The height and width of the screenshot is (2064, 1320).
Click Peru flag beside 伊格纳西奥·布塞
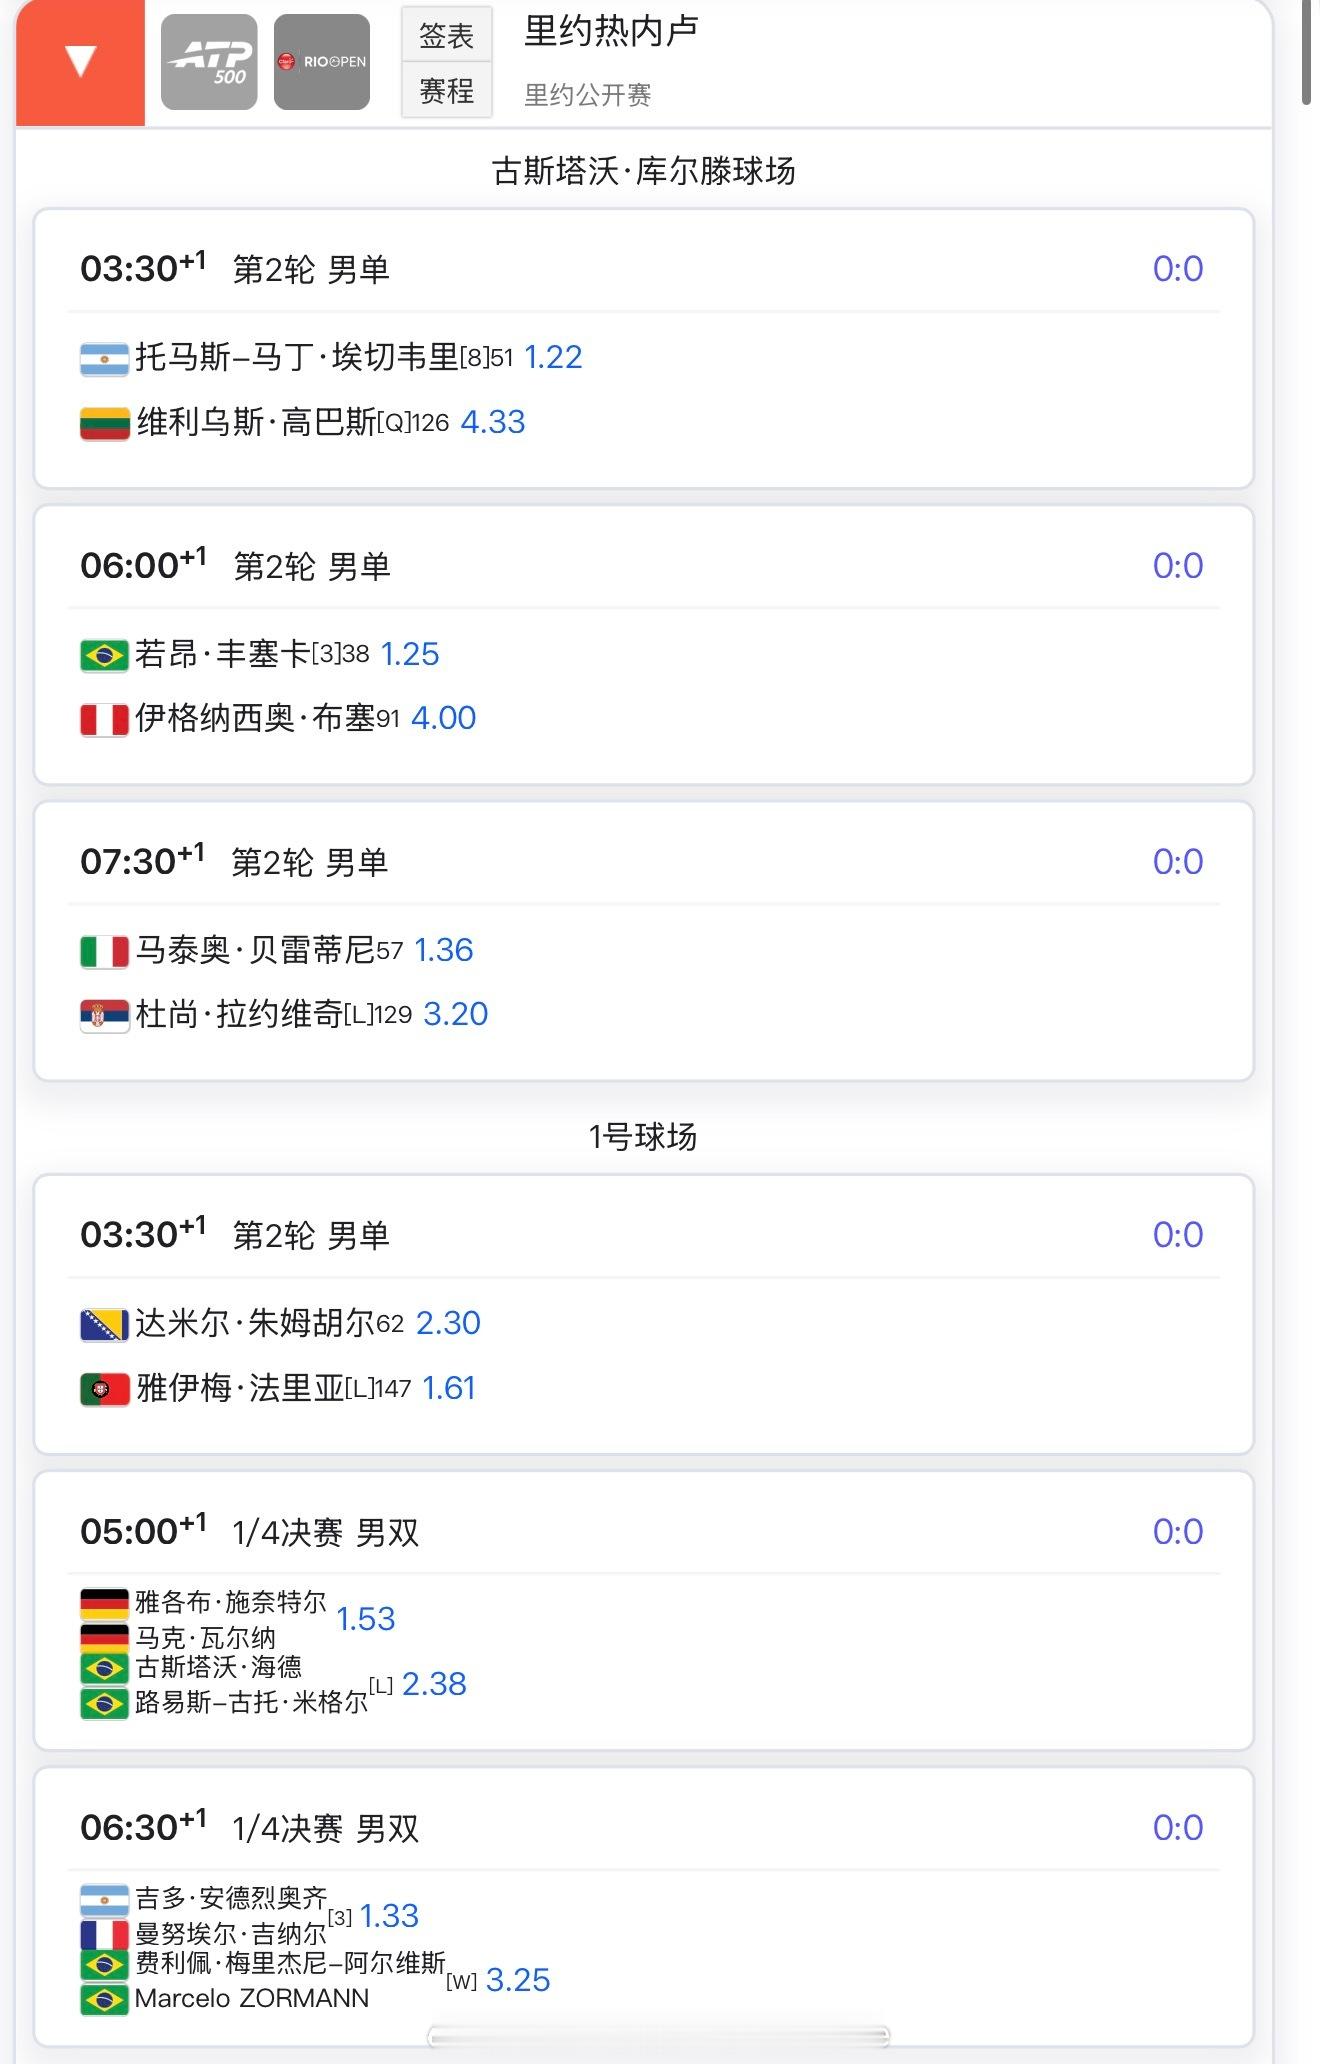pyautogui.click(x=104, y=719)
